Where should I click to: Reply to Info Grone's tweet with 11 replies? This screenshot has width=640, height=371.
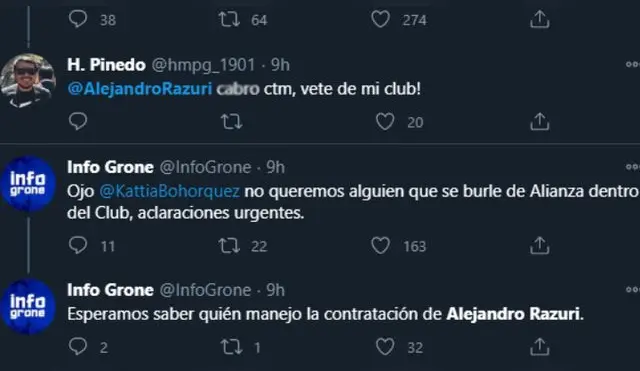tap(78, 245)
